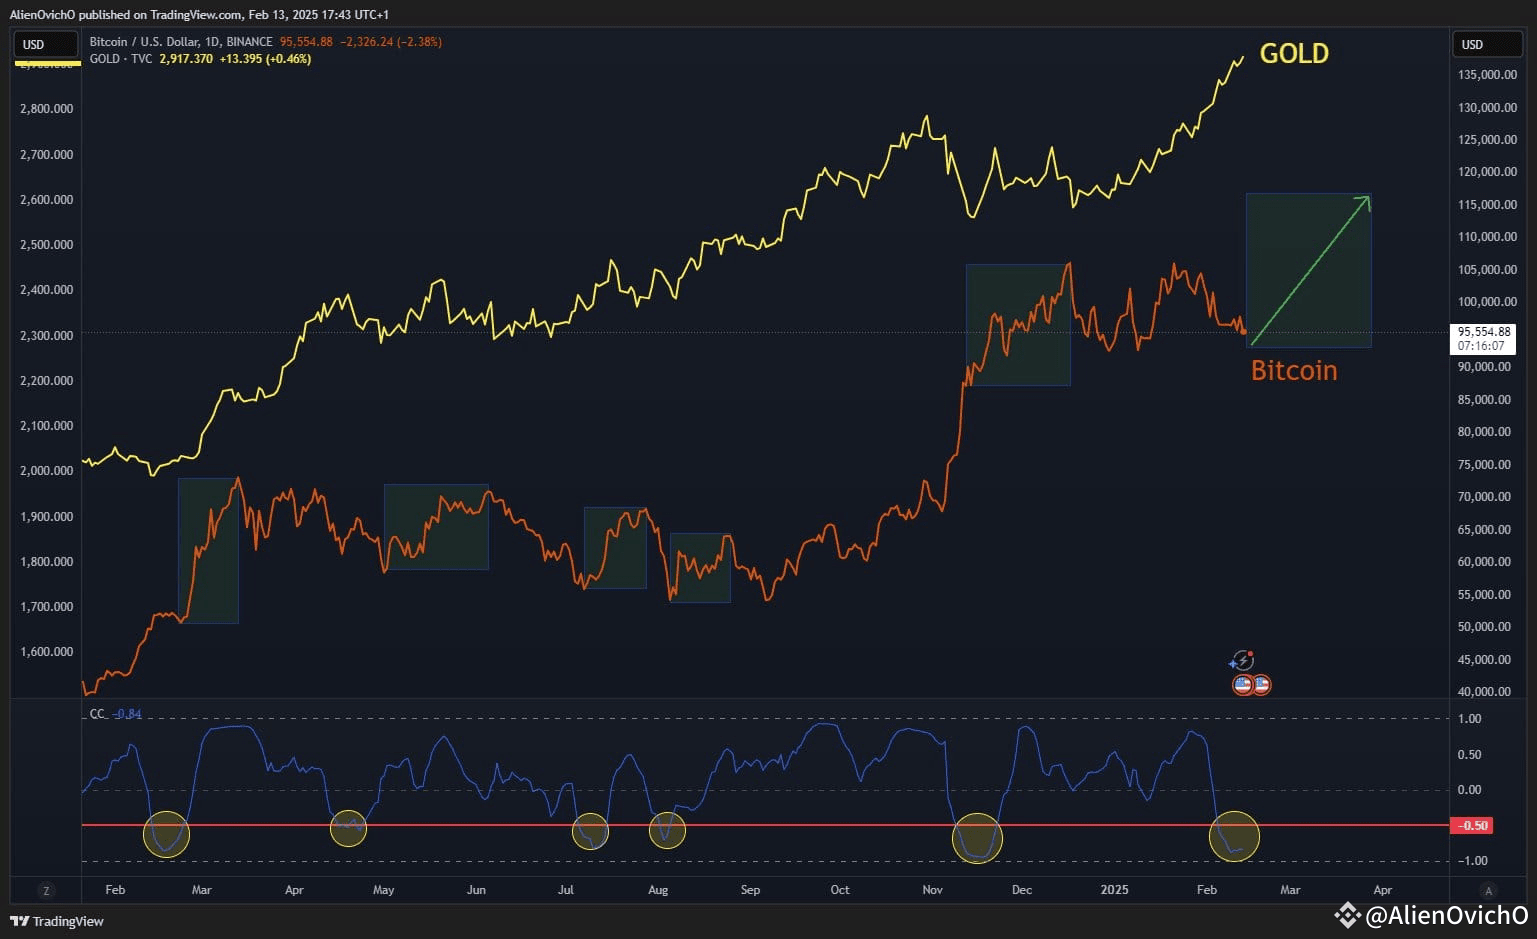Screen dimensions: 1537x939
Task: Open the TradingView logo link
Action: pyautogui.click(x=57, y=921)
